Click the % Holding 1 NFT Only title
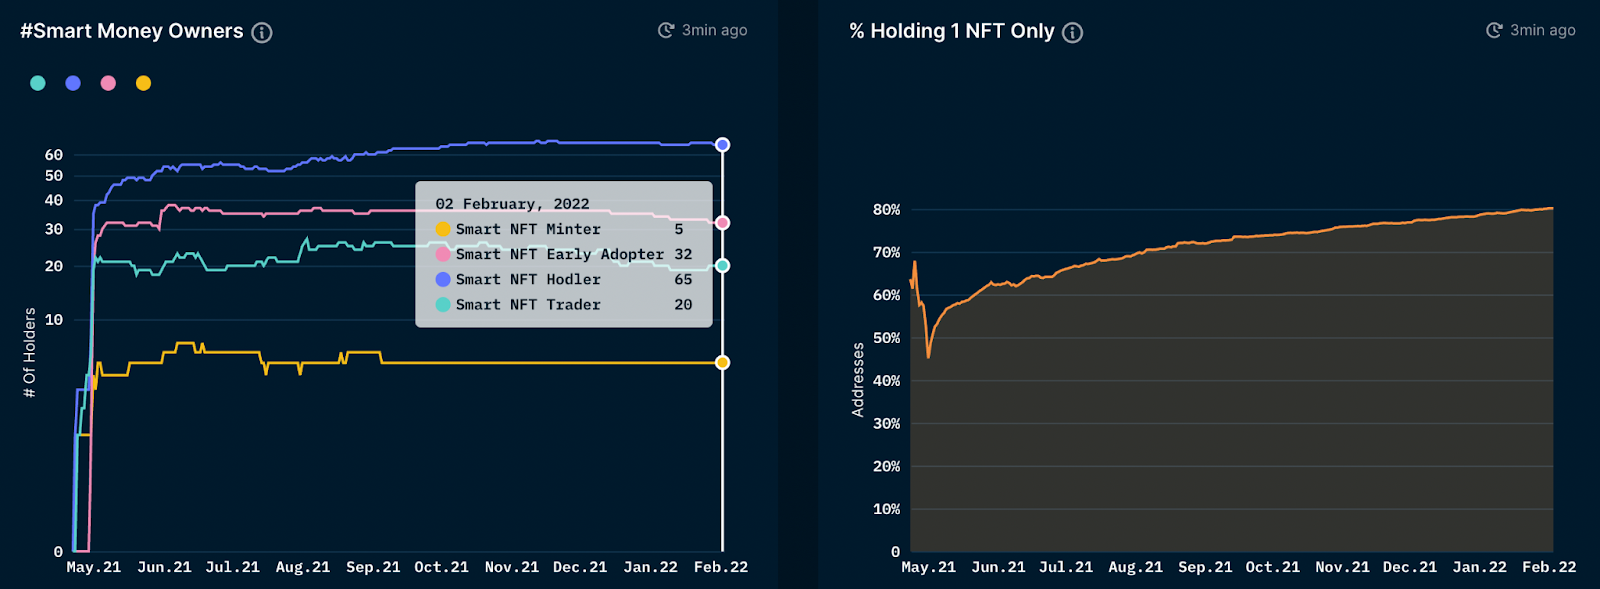The width and height of the screenshot is (1600, 589). 952,31
